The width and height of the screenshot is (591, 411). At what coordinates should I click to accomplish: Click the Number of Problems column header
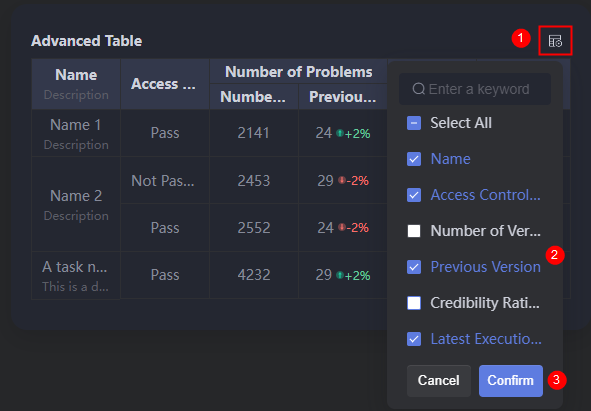point(299,71)
